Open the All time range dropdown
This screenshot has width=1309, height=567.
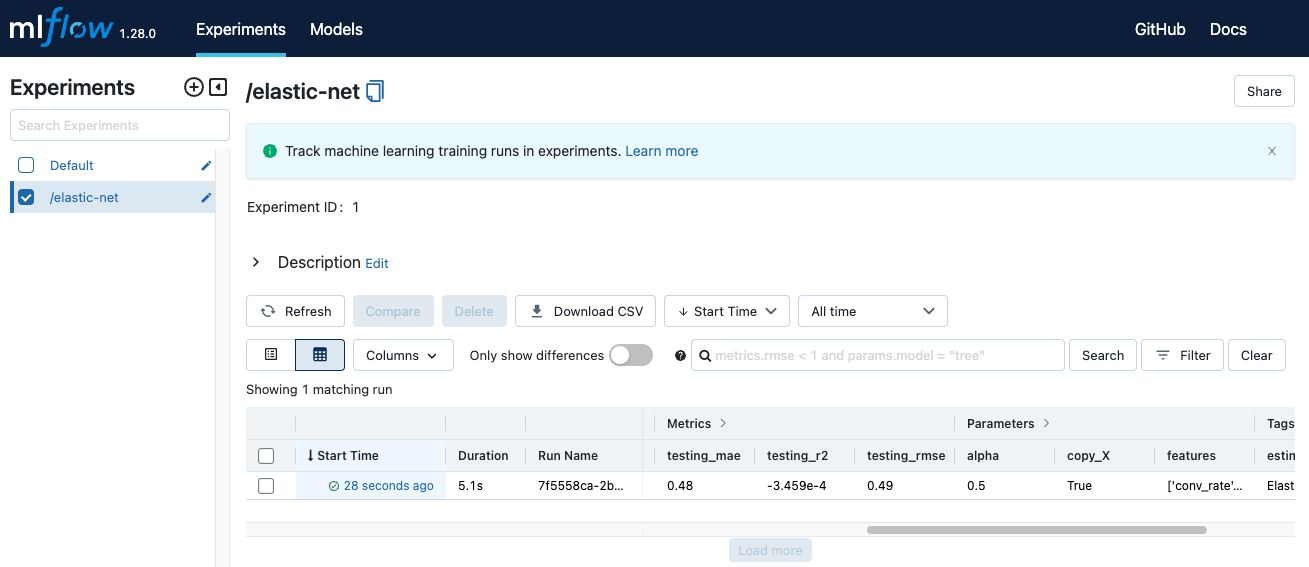pos(873,311)
